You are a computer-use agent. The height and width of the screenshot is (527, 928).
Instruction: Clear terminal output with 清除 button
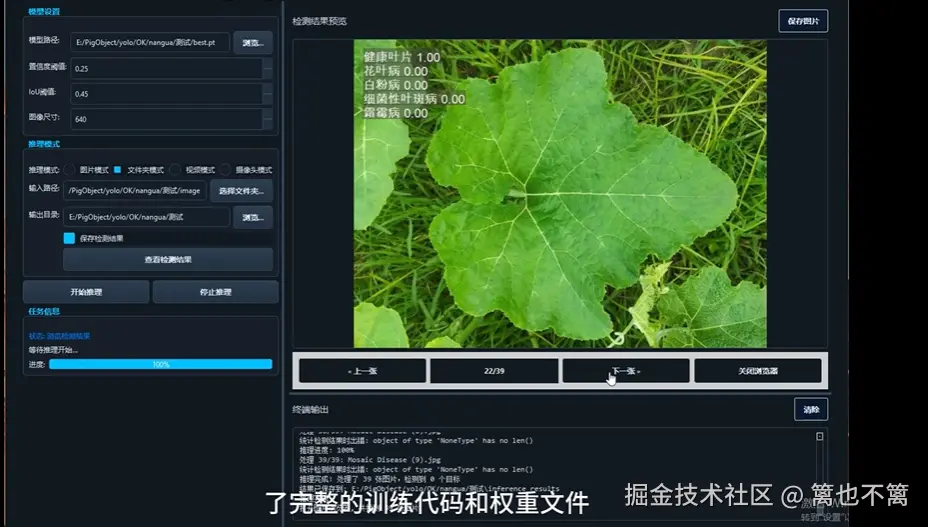811,409
